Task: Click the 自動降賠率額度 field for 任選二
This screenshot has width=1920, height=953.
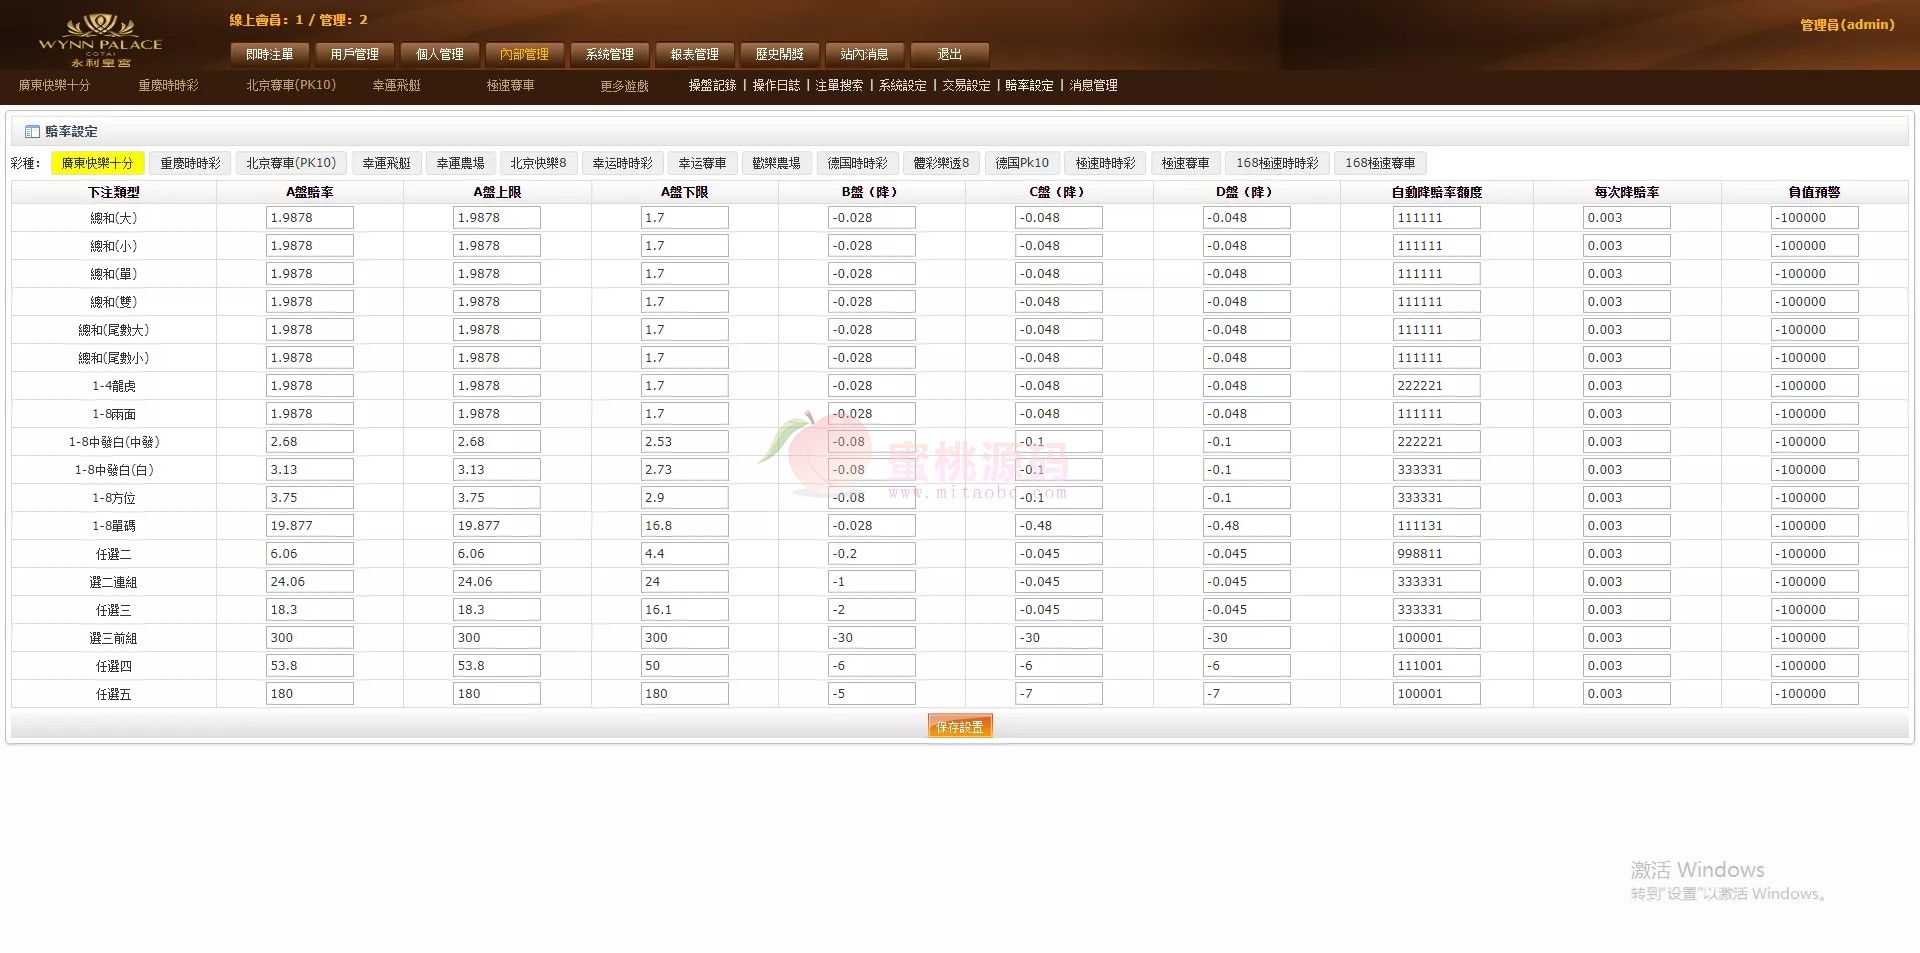Action: [x=1436, y=554]
